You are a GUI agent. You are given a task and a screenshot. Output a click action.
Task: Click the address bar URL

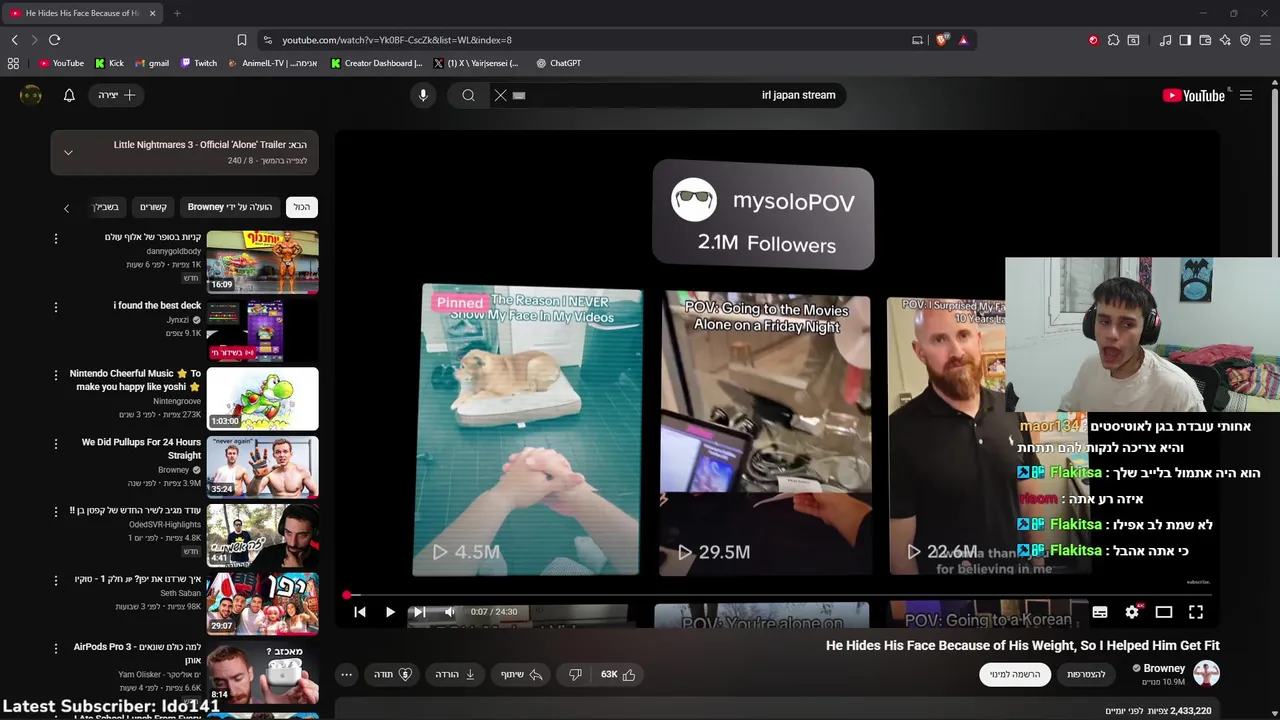(x=396, y=40)
